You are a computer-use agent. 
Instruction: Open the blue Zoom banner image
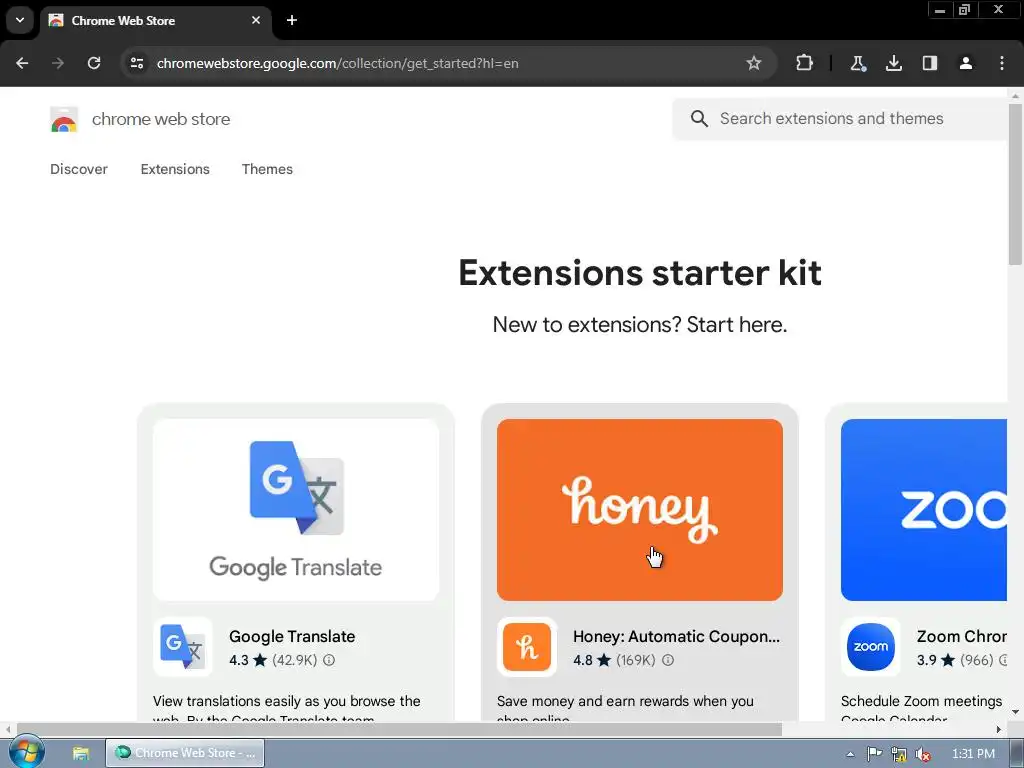(x=923, y=509)
